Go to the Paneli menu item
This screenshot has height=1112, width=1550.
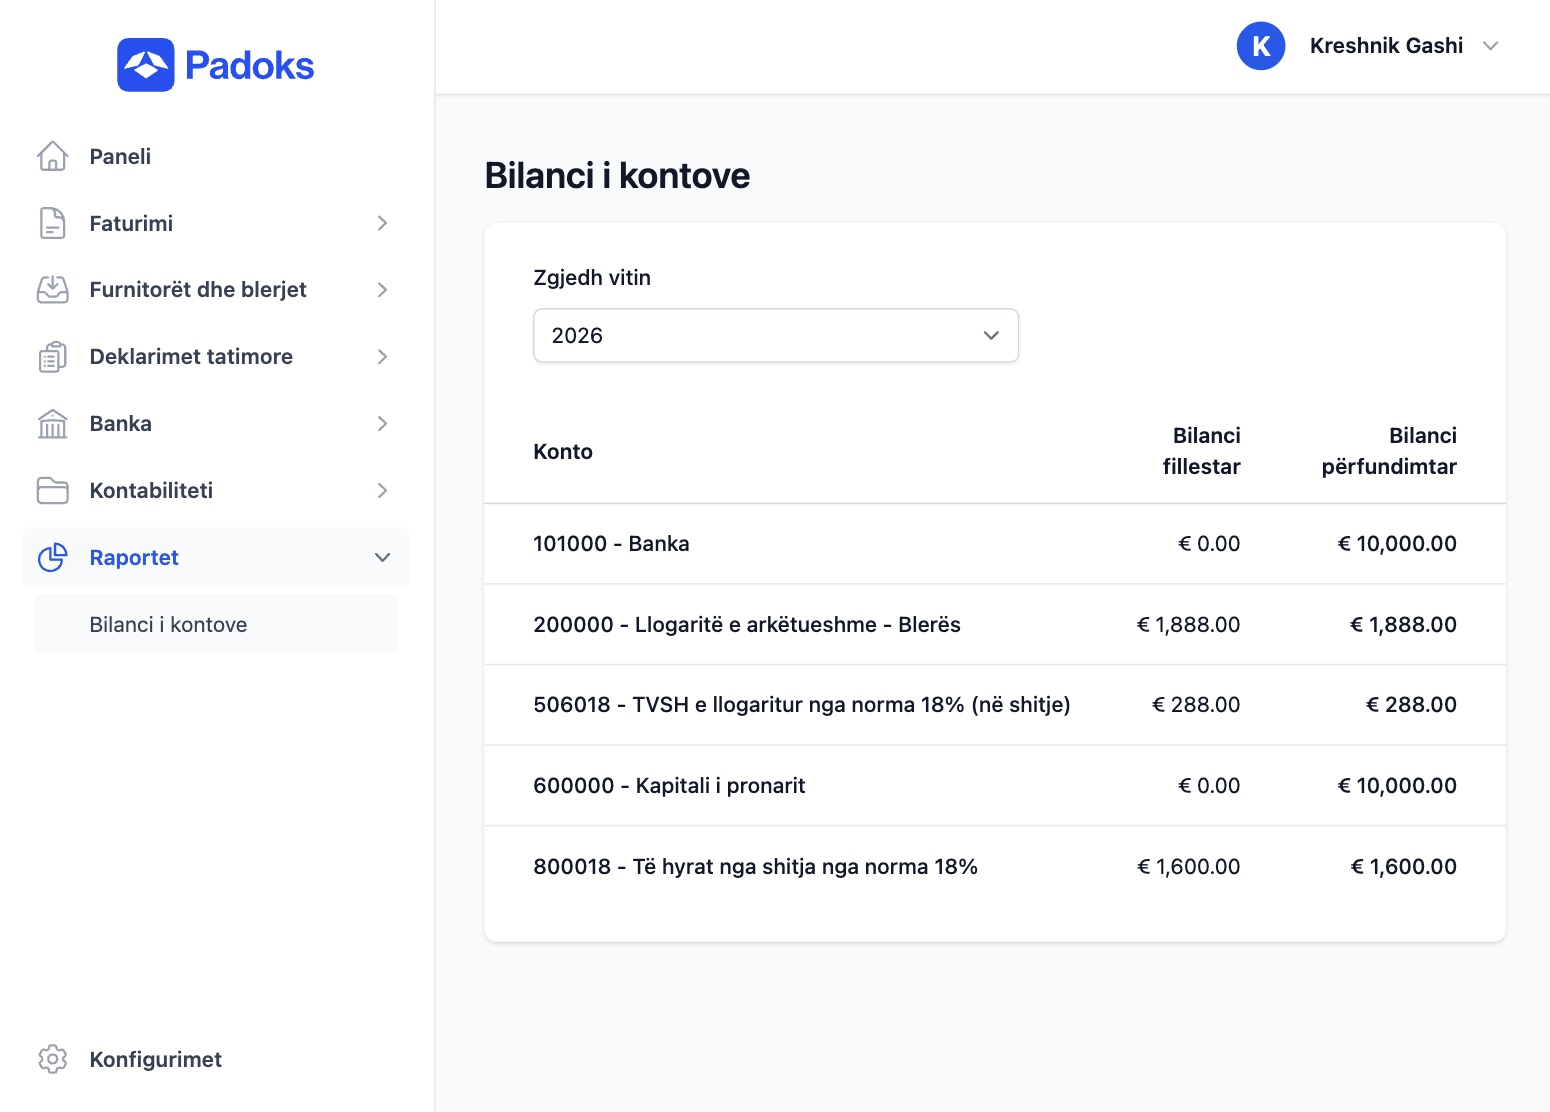tap(120, 157)
